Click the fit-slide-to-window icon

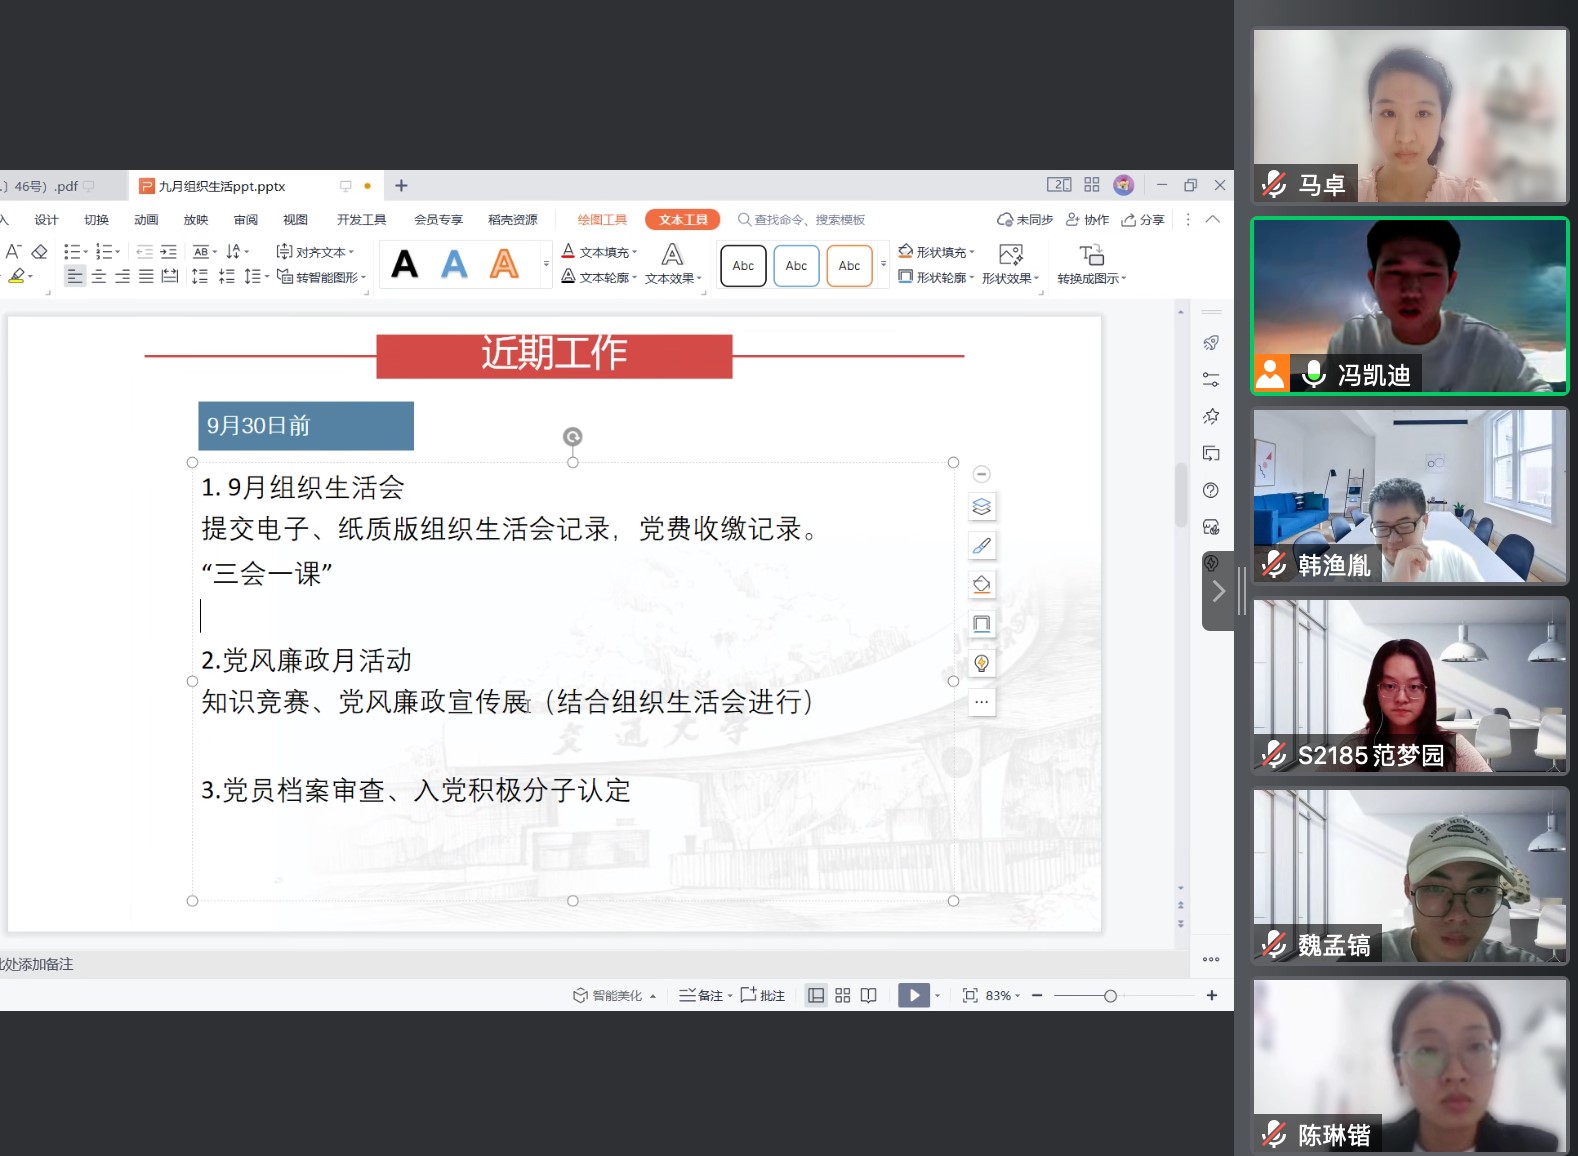969,995
